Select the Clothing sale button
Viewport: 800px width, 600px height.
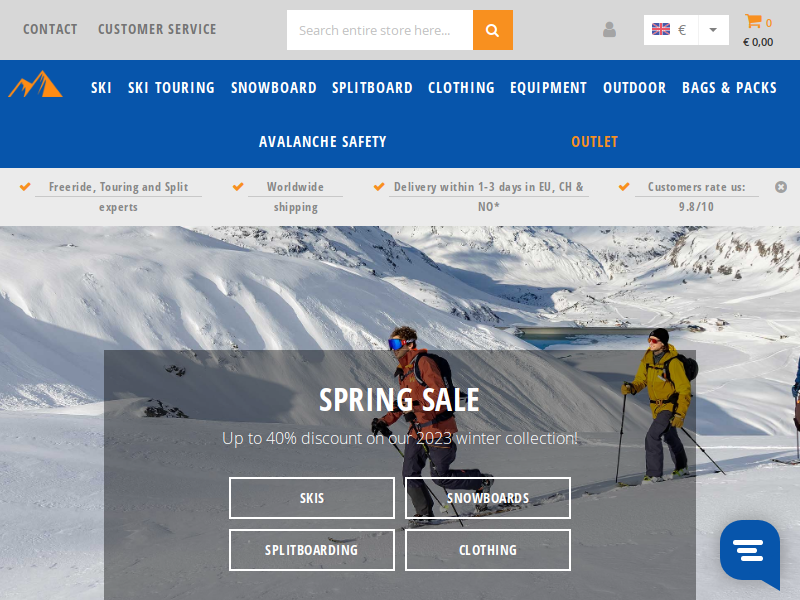pyautogui.click(x=488, y=550)
